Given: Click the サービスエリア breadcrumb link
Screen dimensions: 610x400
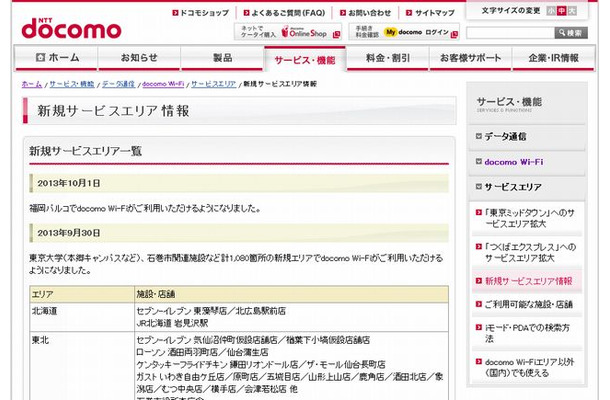Looking at the screenshot, I should 214,84.
